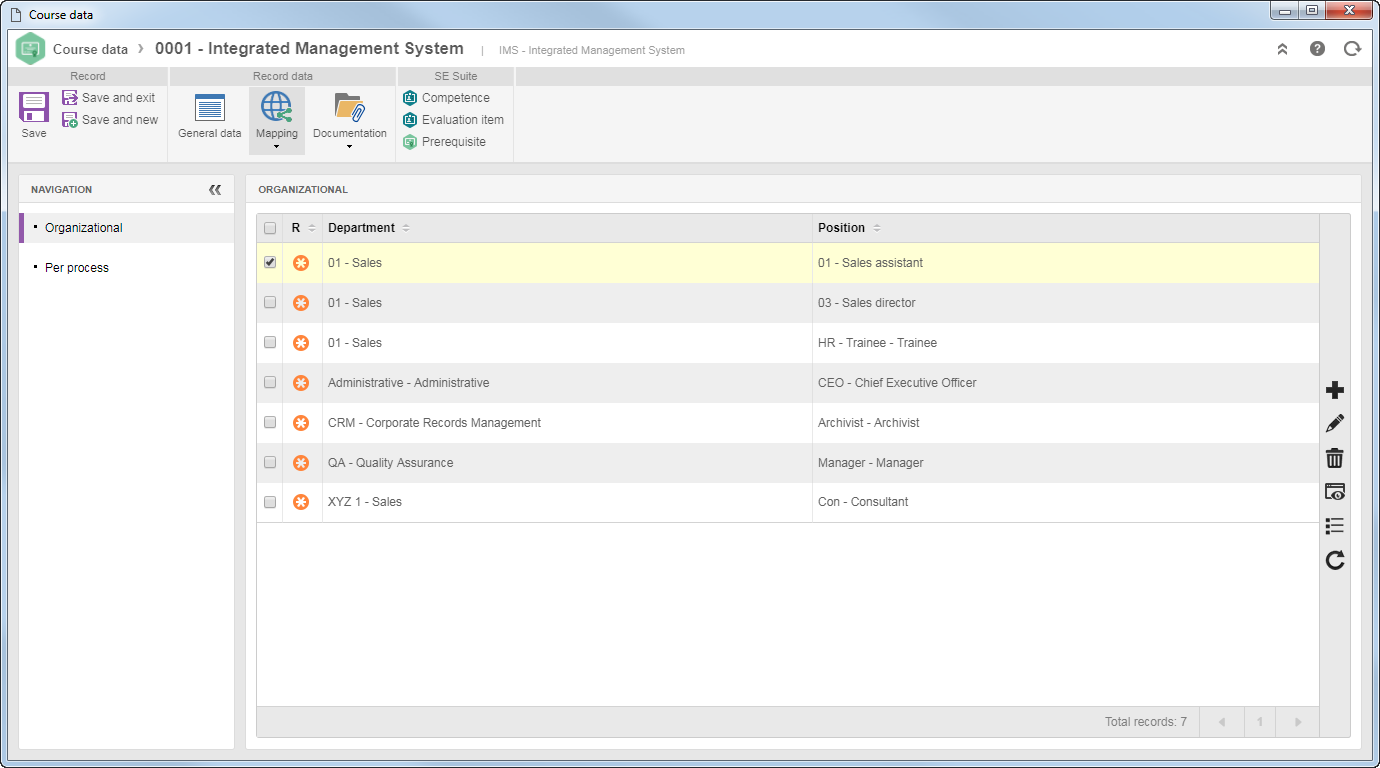Select Per process in navigation
Viewport: 1380px width, 768px height.
pyautogui.click(x=77, y=268)
